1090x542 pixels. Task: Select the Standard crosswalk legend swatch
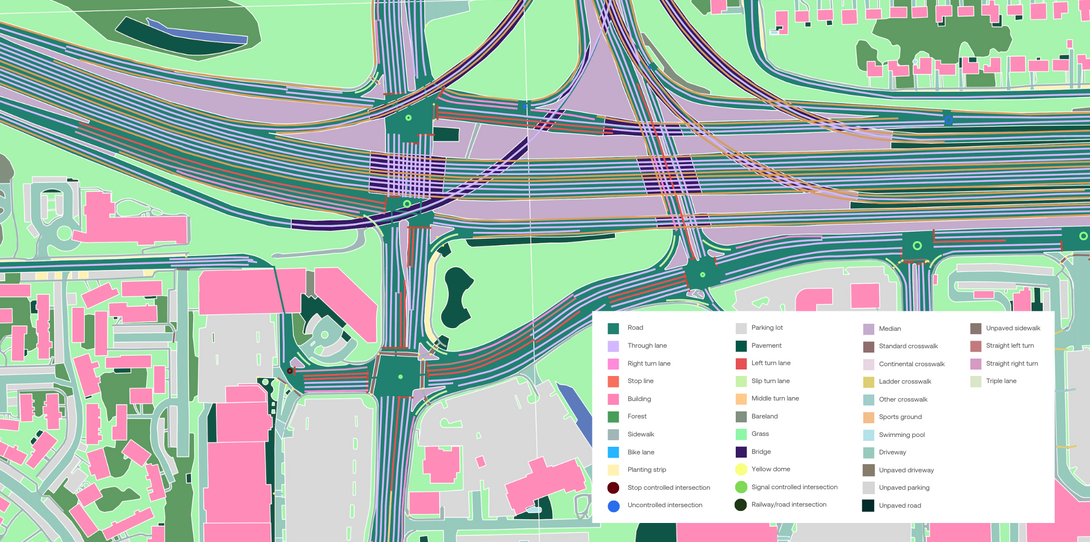tap(868, 346)
